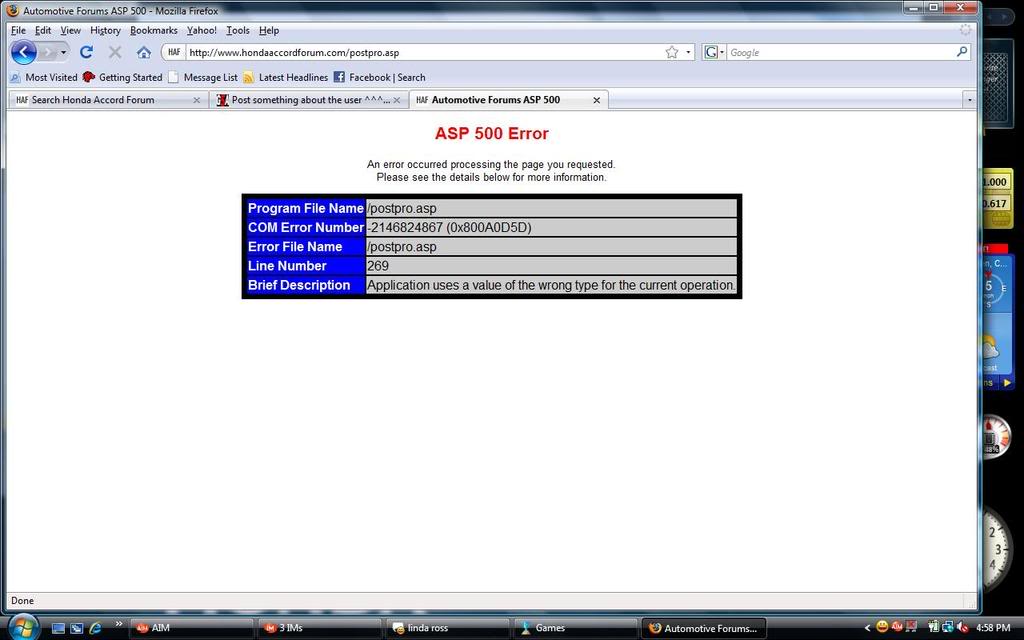
Task: Click the Latest Headlines feed icon
Action: pos(247,77)
